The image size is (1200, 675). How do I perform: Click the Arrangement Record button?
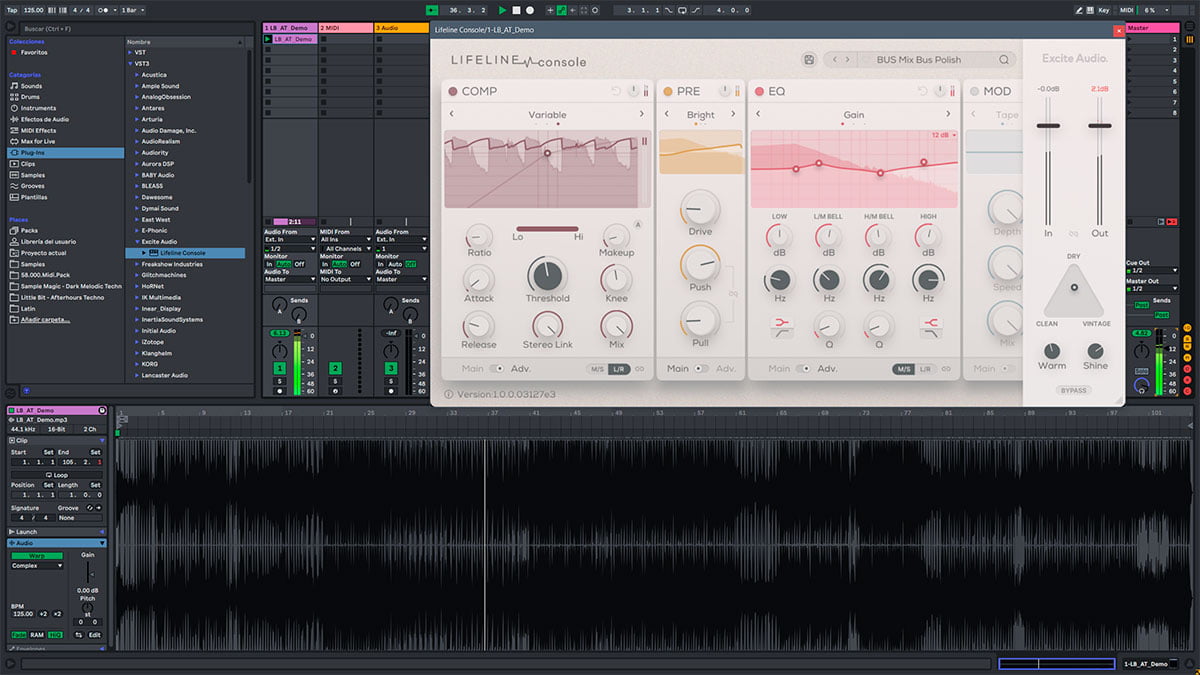click(529, 10)
